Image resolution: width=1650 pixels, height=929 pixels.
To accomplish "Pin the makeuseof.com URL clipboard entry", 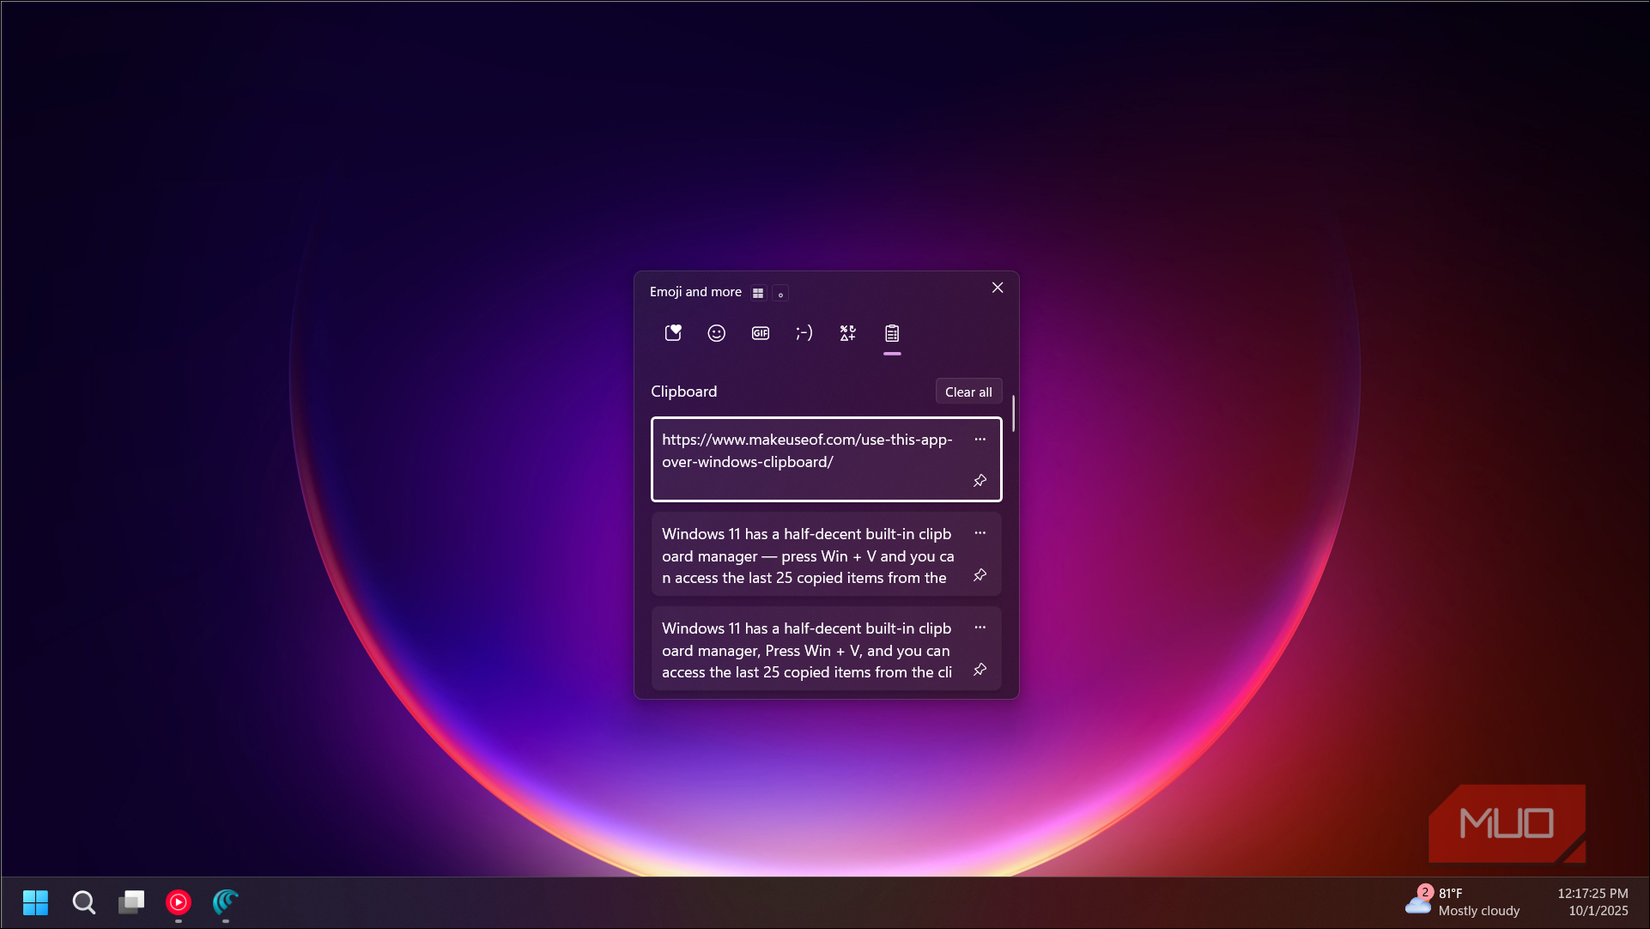I will [980, 481].
